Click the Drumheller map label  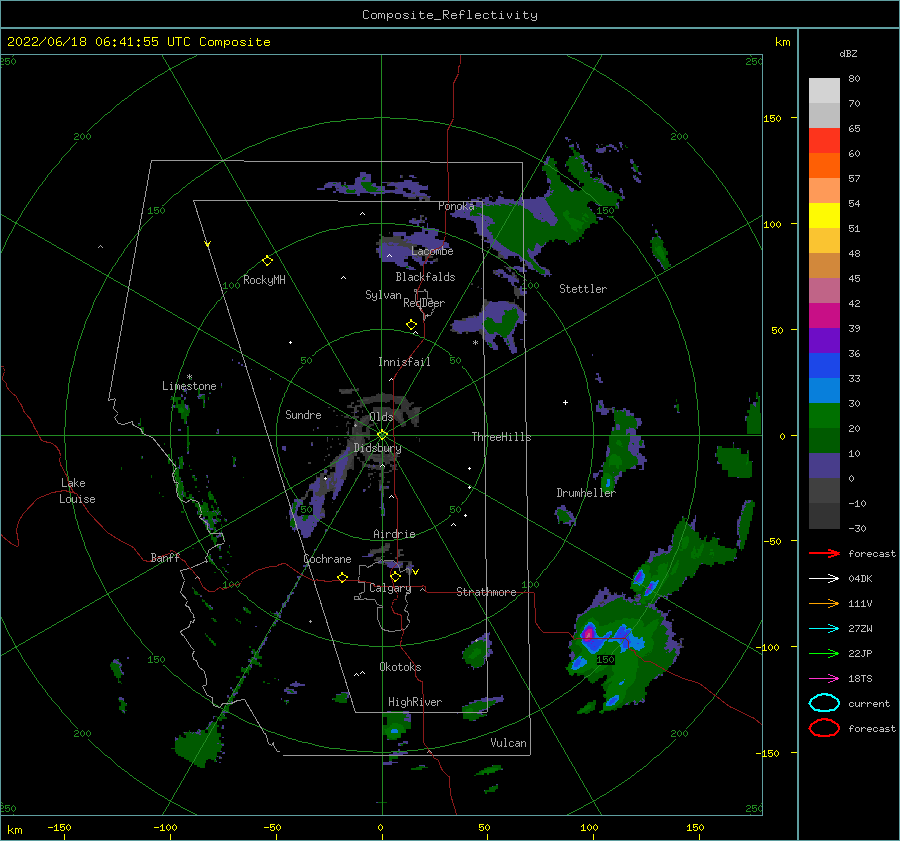(586, 493)
